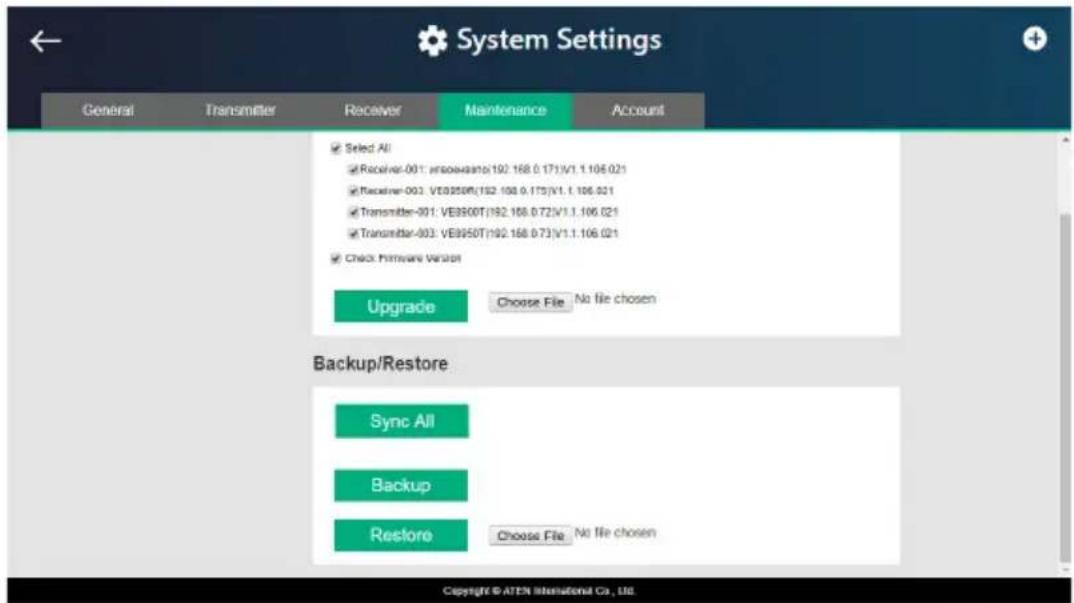Open the Account tab

pos(638,110)
